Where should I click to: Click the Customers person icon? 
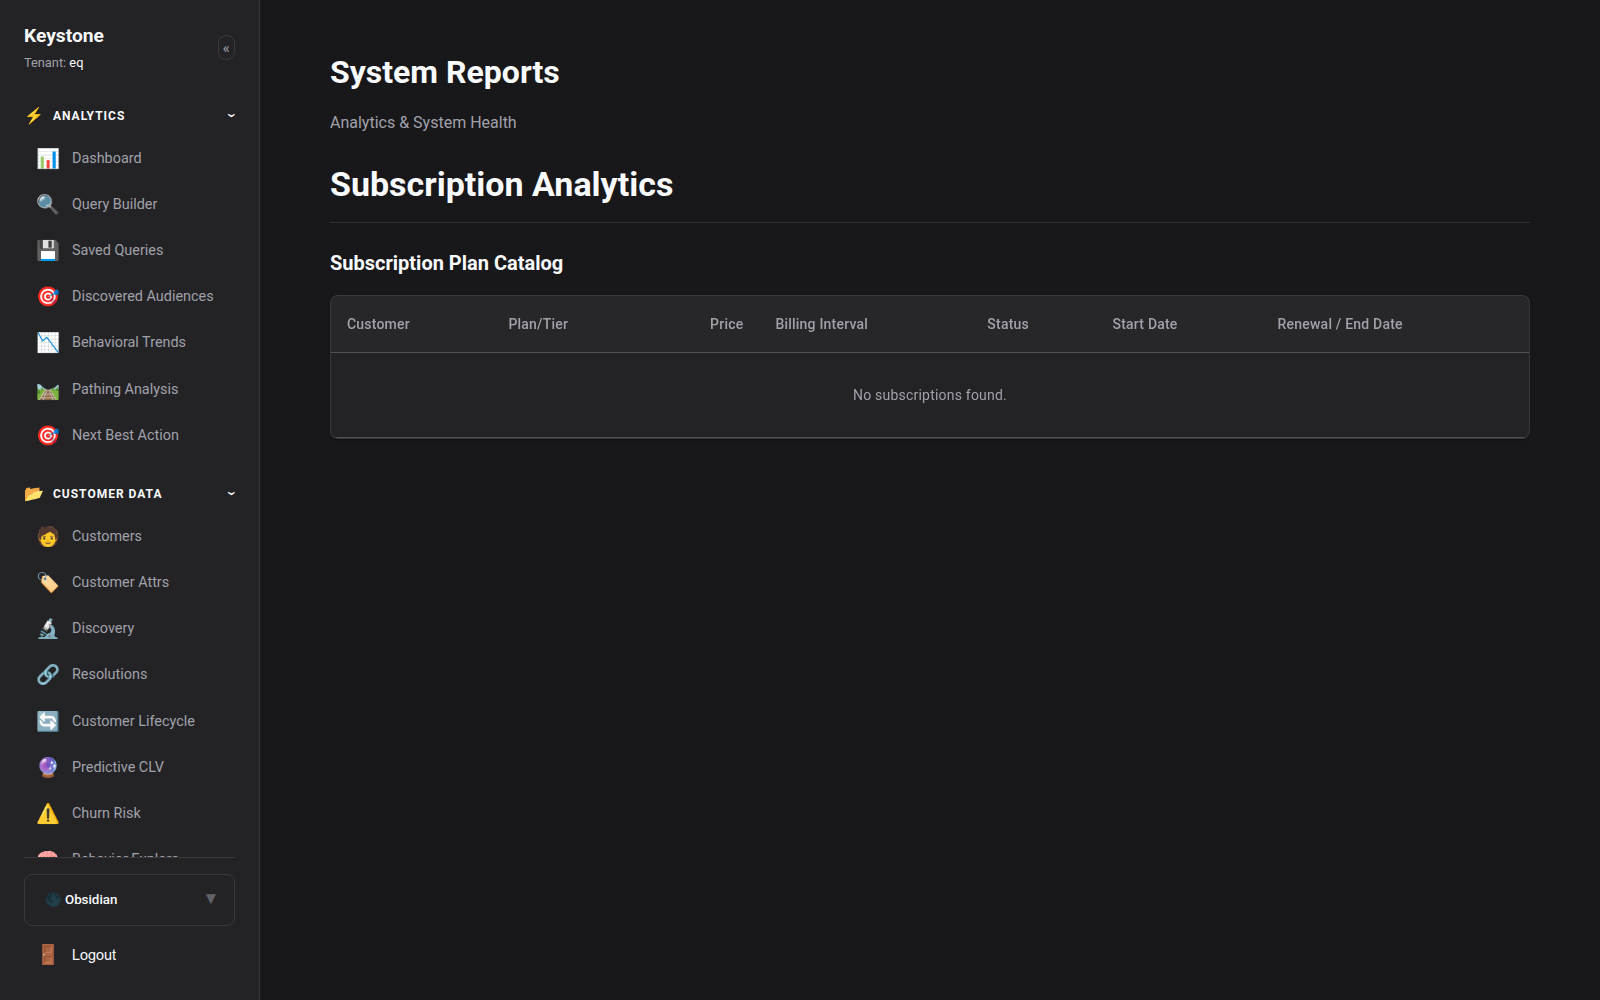pyautogui.click(x=48, y=537)
